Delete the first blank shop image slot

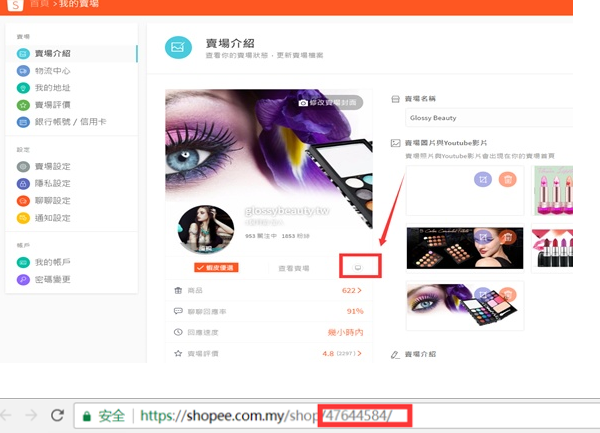508,179
